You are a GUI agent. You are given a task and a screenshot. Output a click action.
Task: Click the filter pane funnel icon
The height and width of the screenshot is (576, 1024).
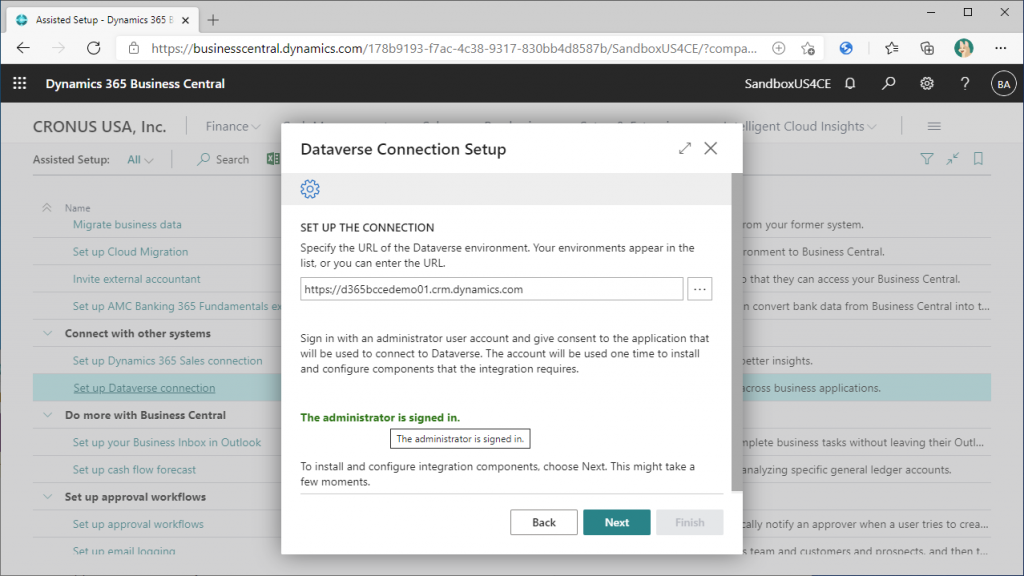[x=926, y=159]
